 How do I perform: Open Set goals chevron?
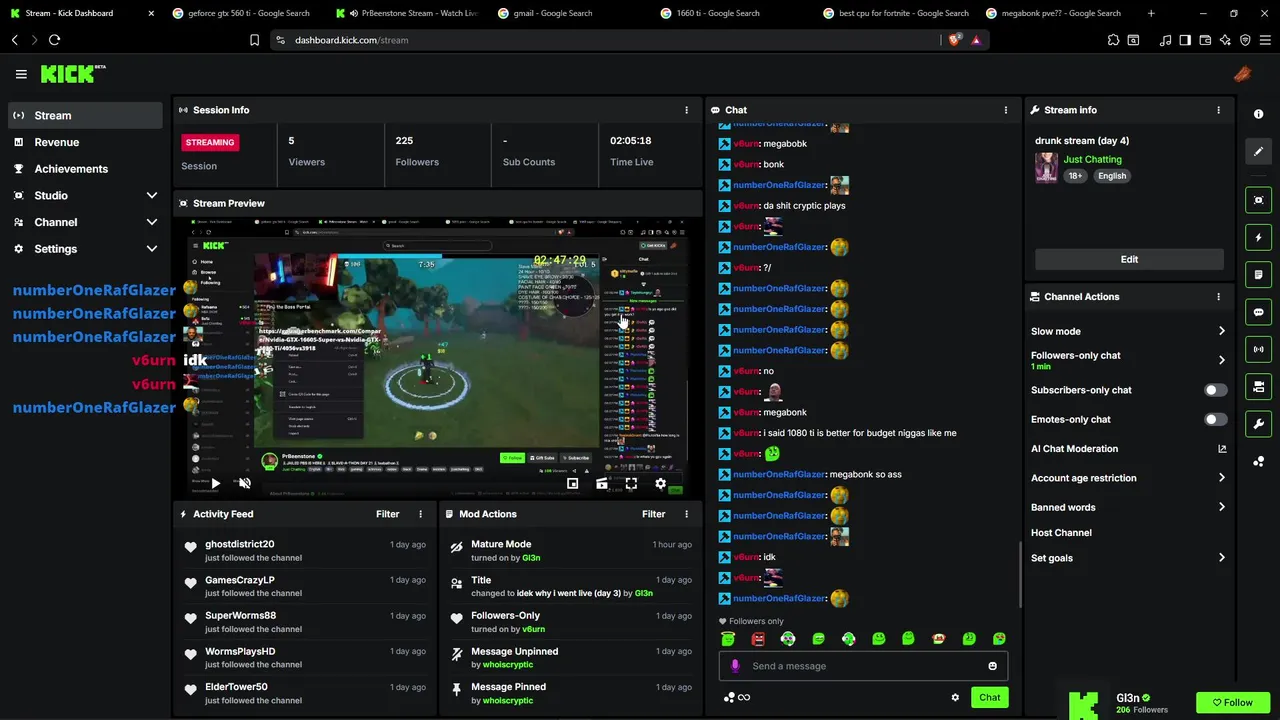tap(1221, 558)
